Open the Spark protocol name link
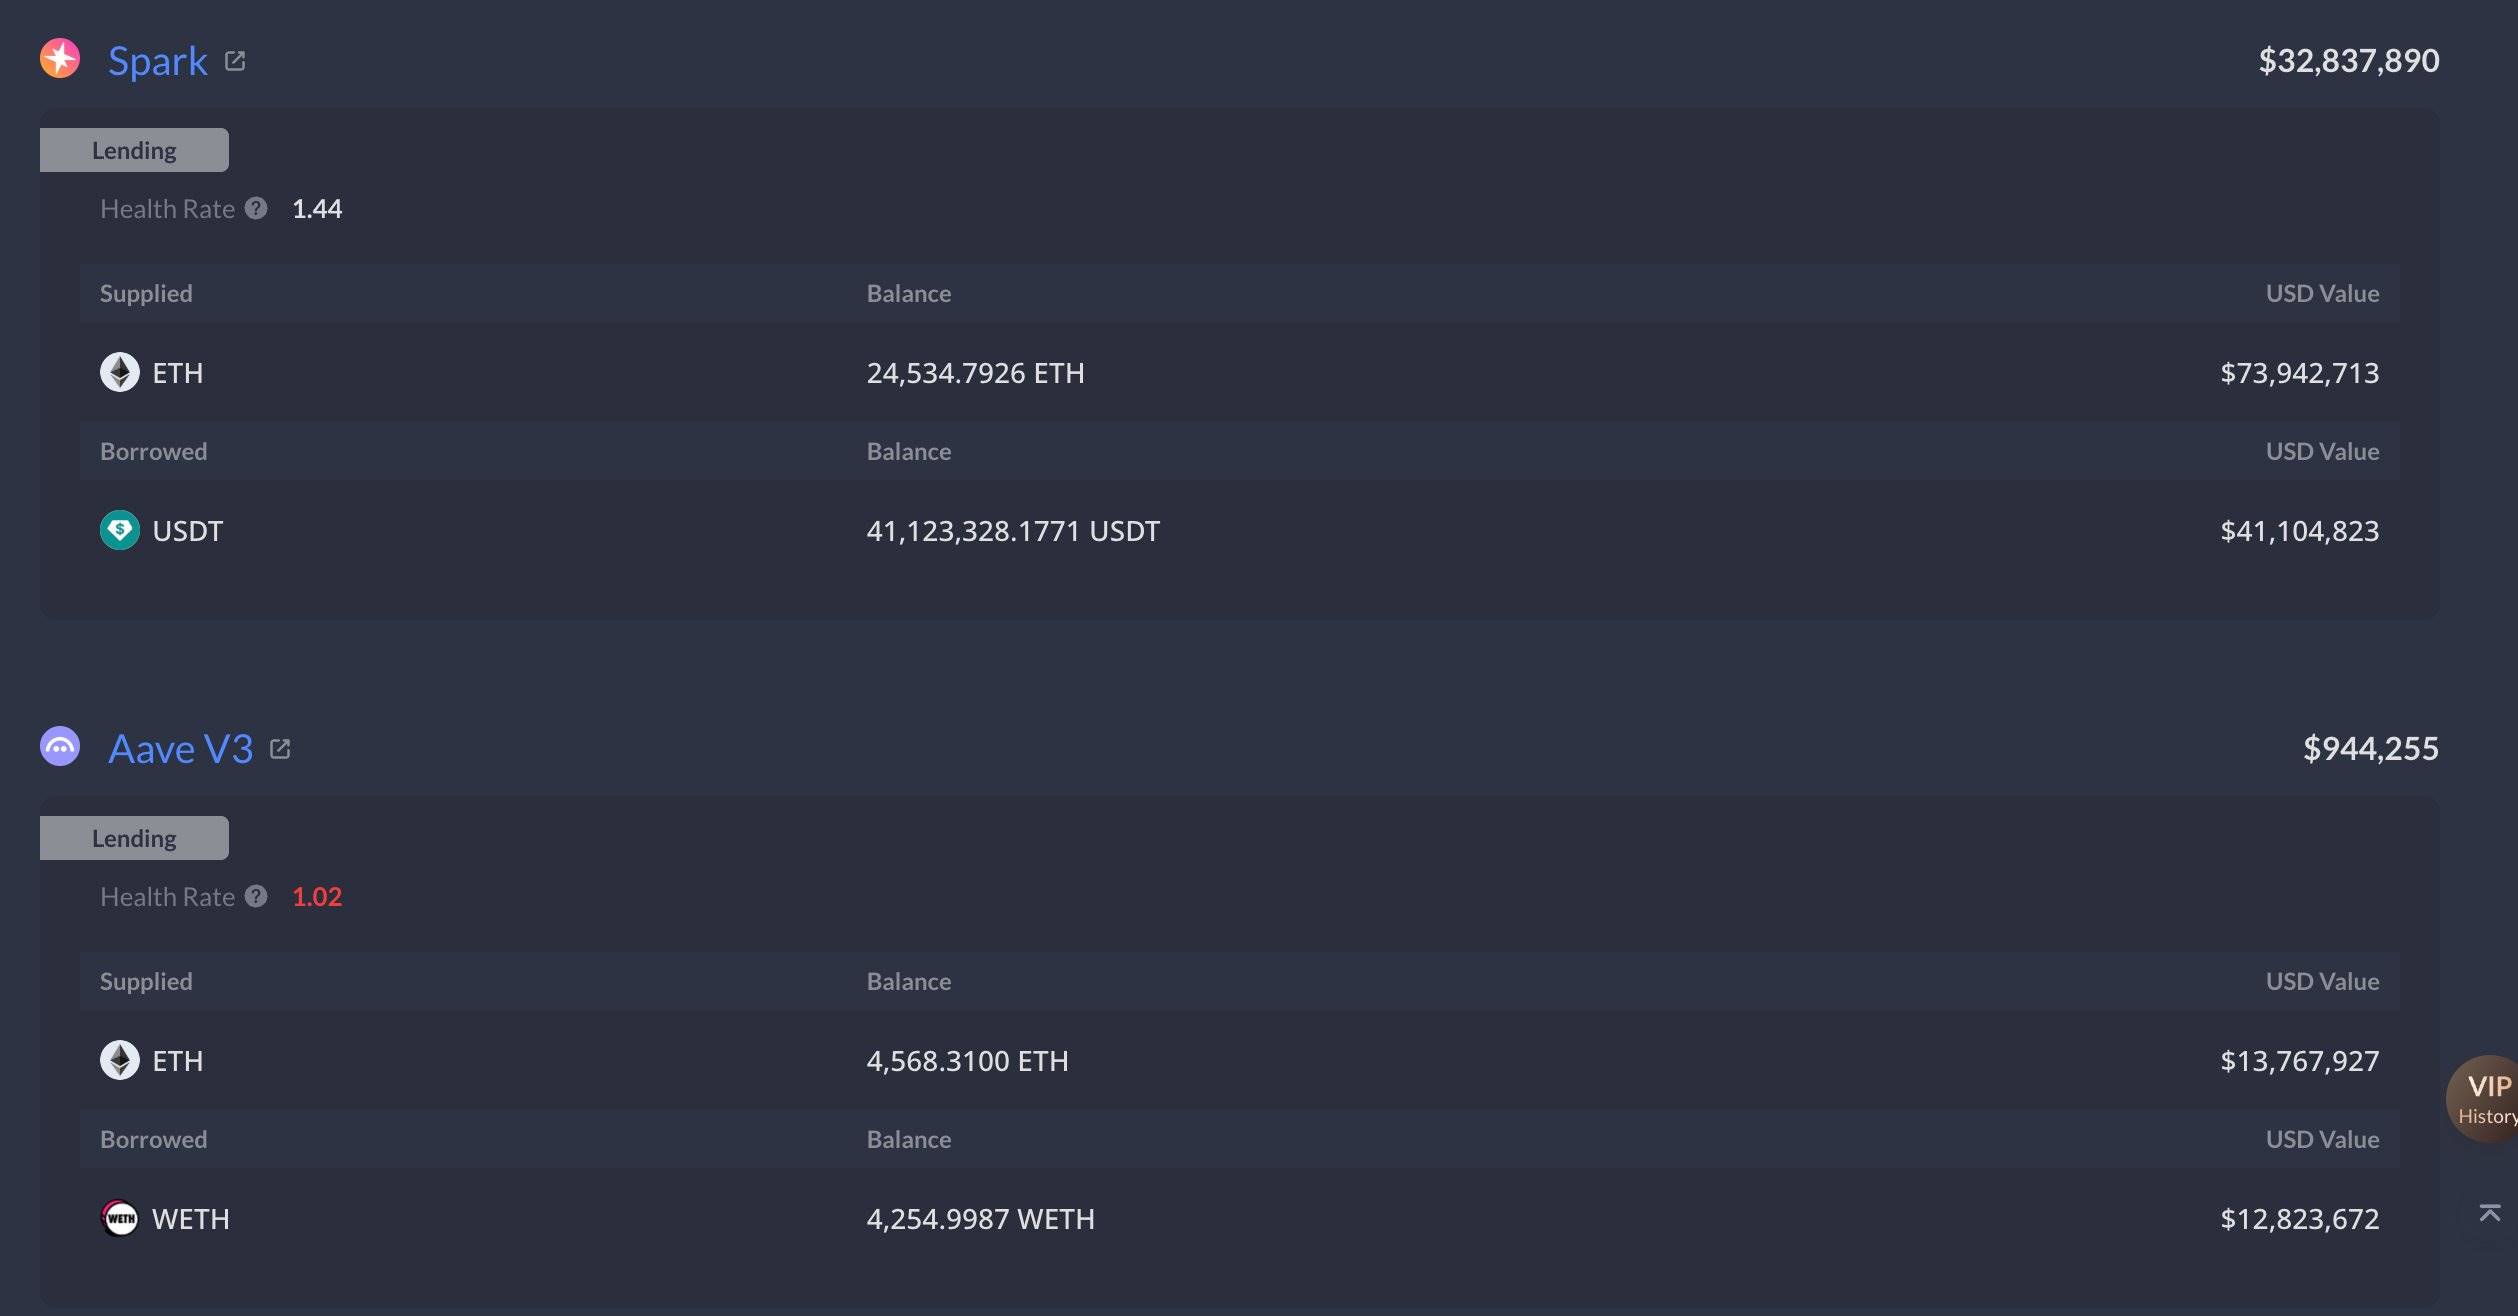The height and width of the screenshot is (1316, 2518). pyautogui.click(x=157, y=61)
